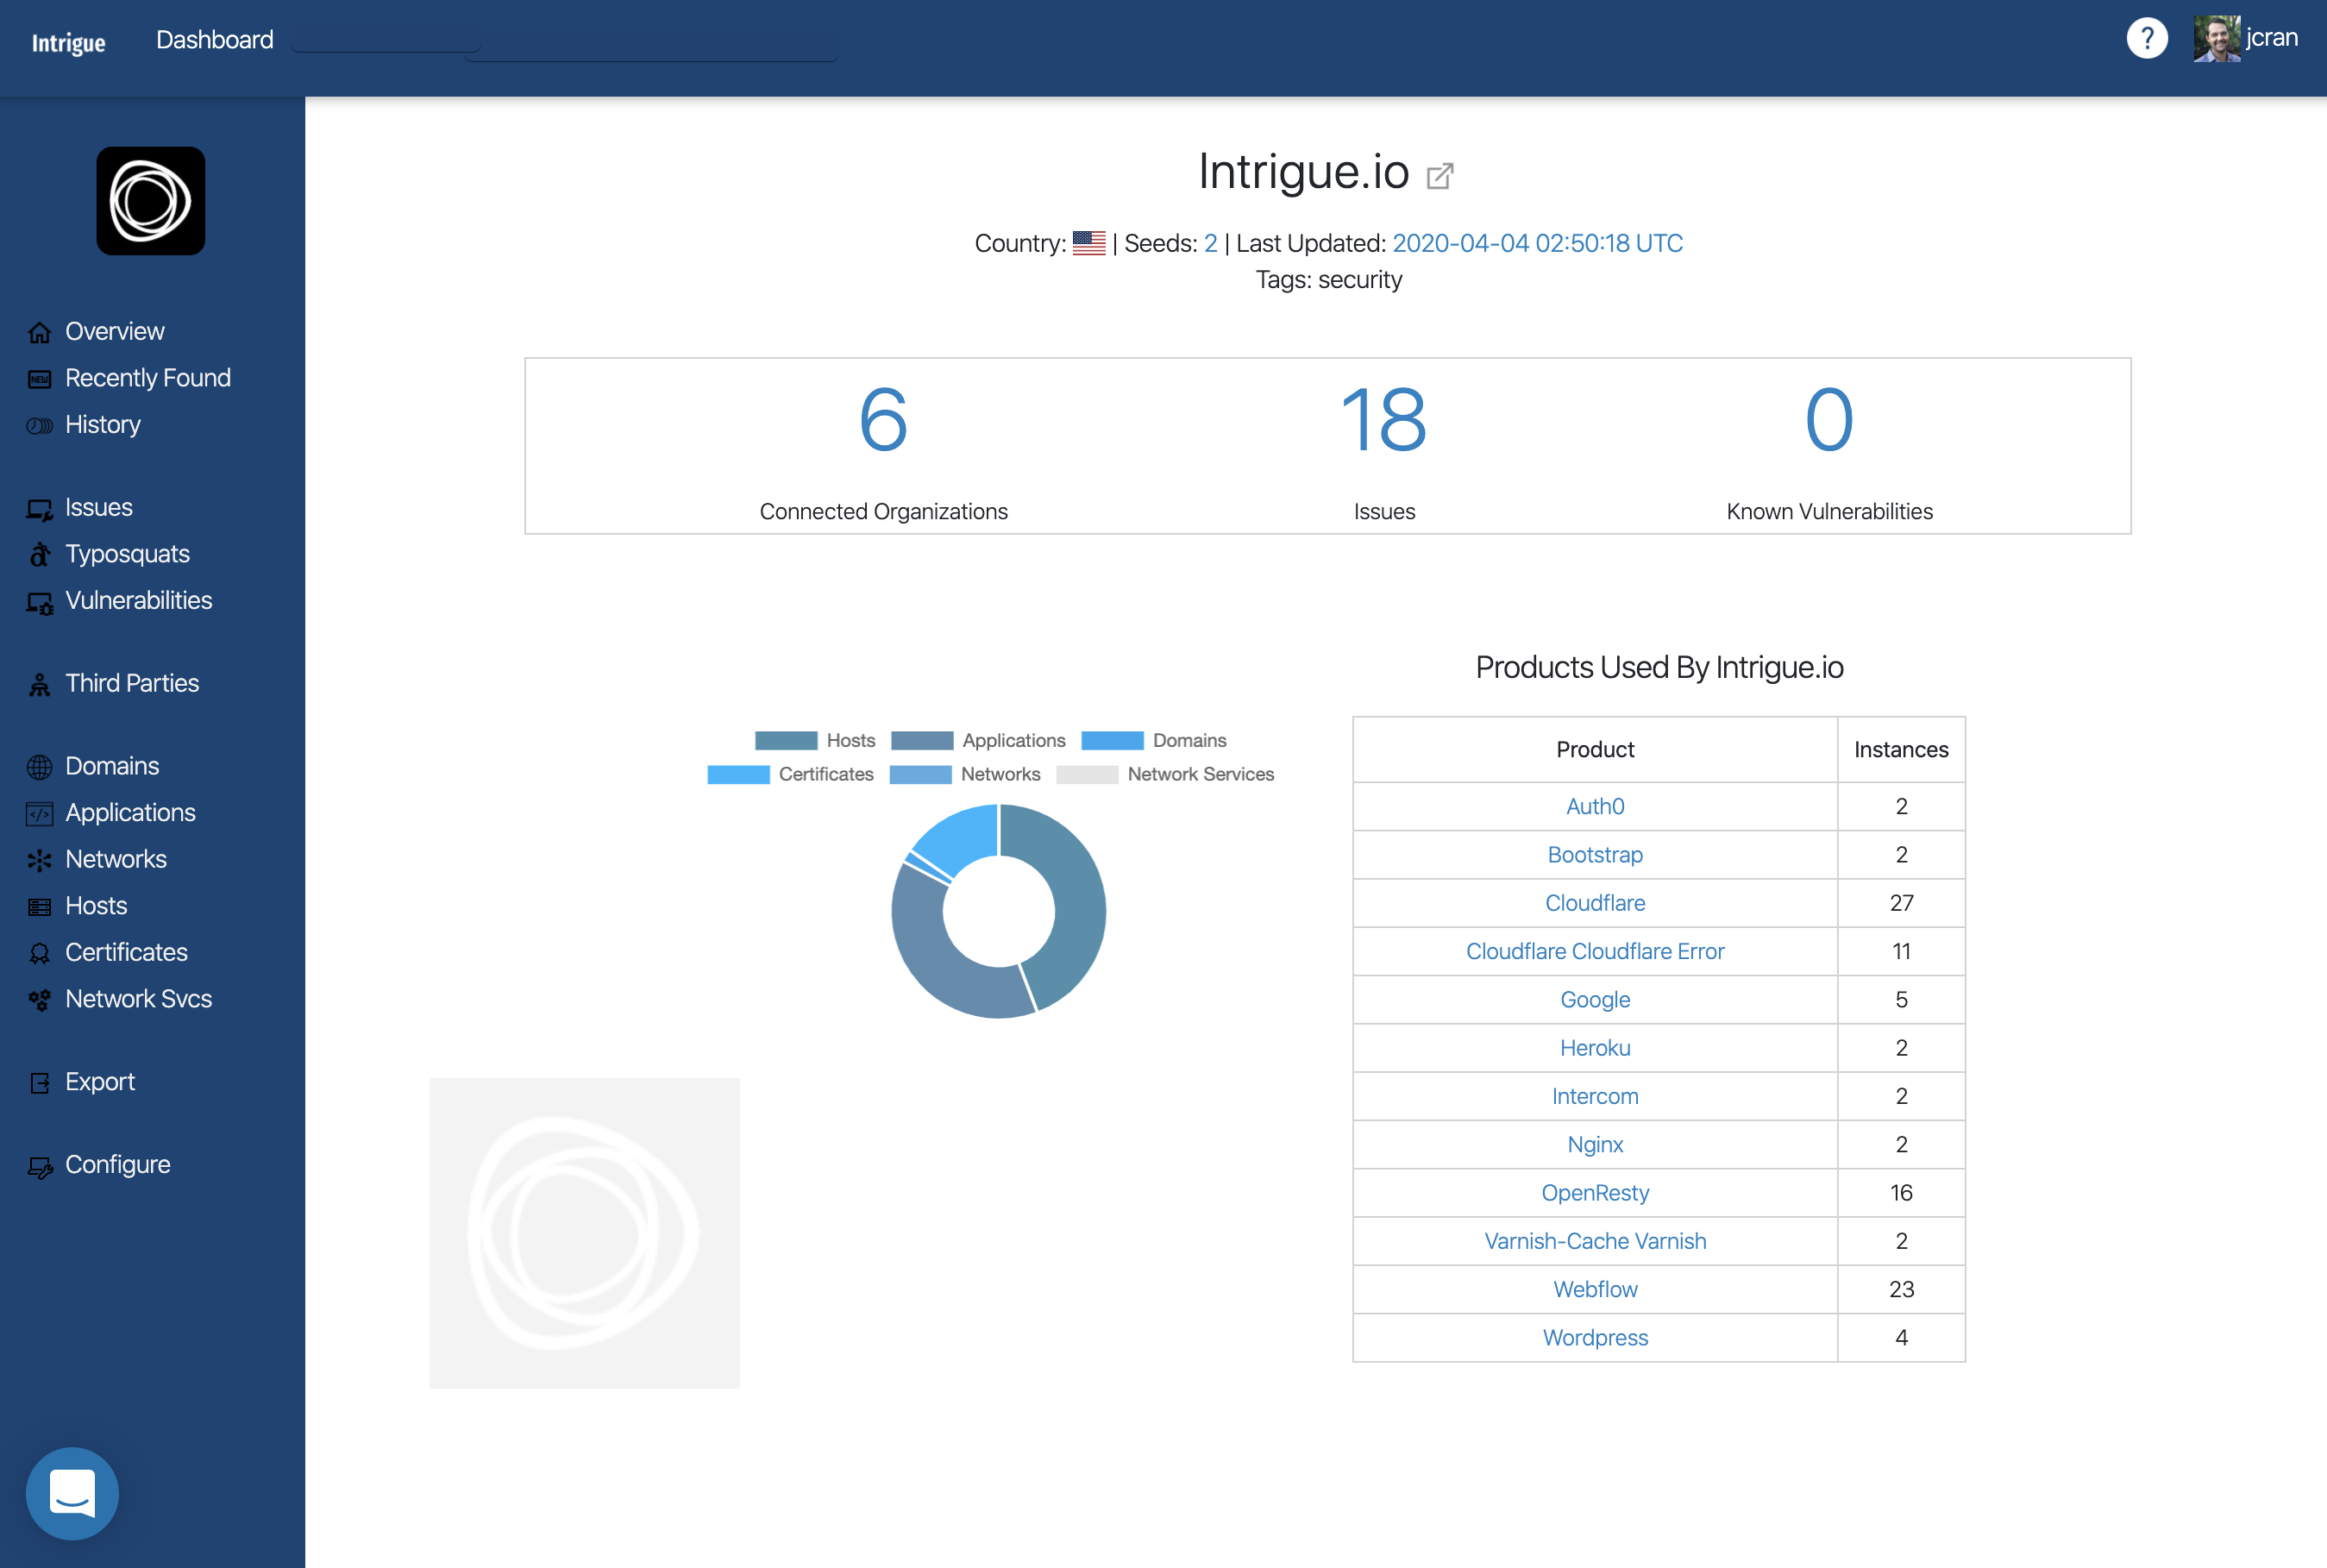The width and height of the screenshot is (2327, 1568).
Task: Open the Cloudflare product link
Action: click(1594, 903)
